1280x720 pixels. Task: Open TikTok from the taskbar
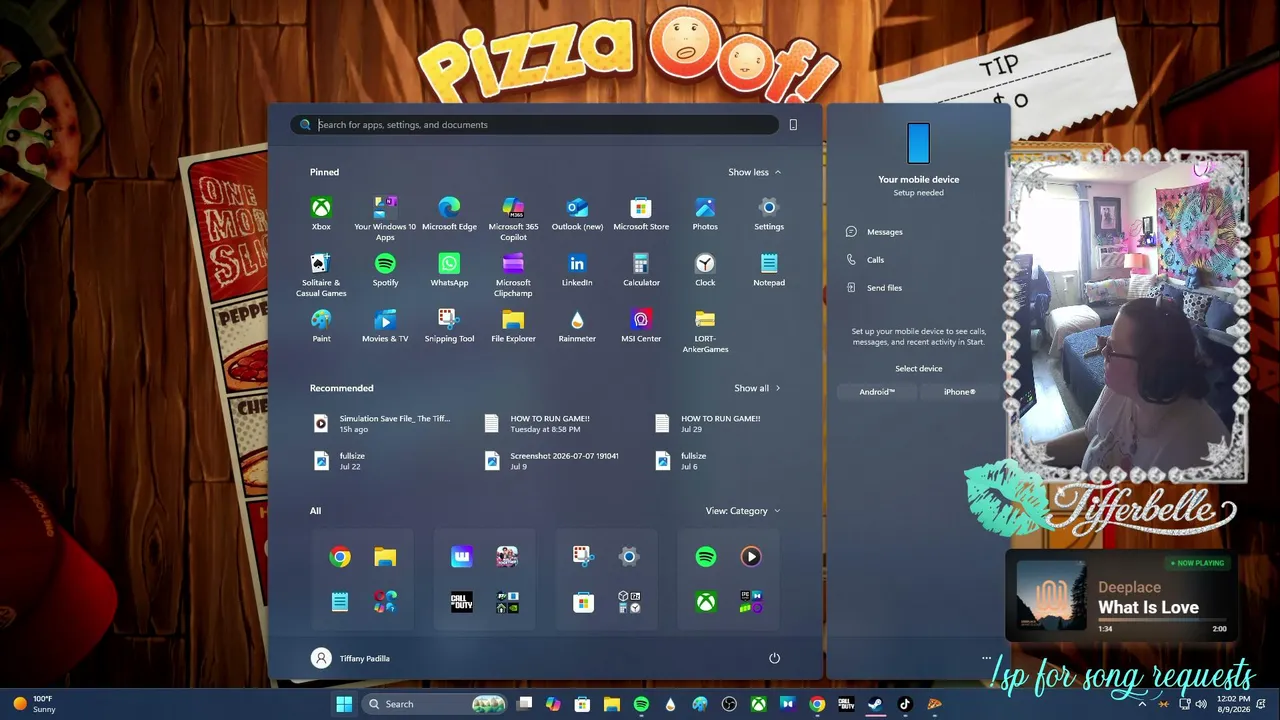(x=905, y=704)
